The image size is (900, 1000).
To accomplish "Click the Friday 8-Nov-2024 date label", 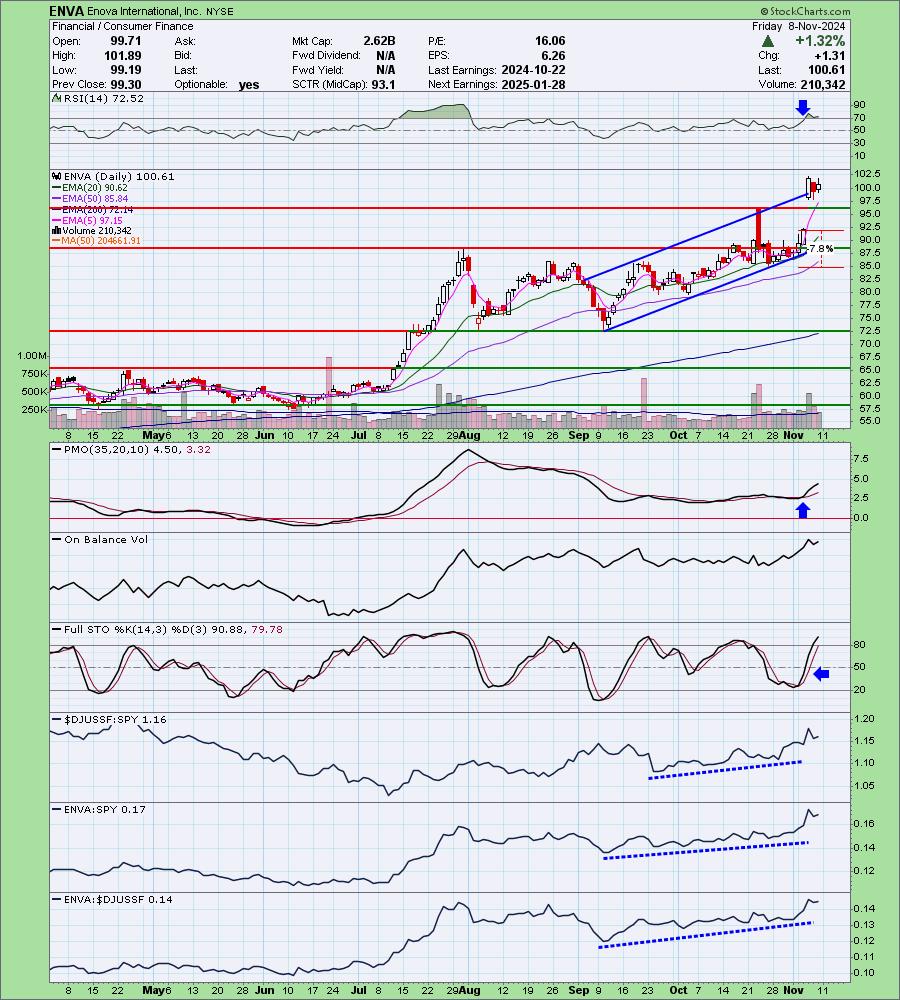I will 799,26.
